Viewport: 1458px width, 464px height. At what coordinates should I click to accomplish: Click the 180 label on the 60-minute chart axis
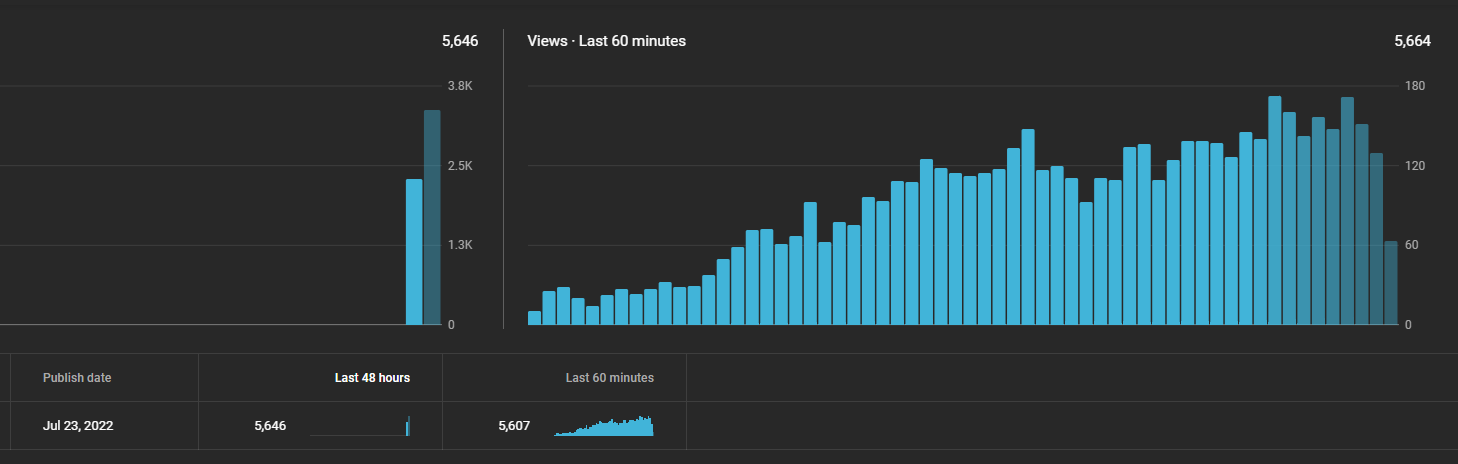click(x=1415, y=86)
